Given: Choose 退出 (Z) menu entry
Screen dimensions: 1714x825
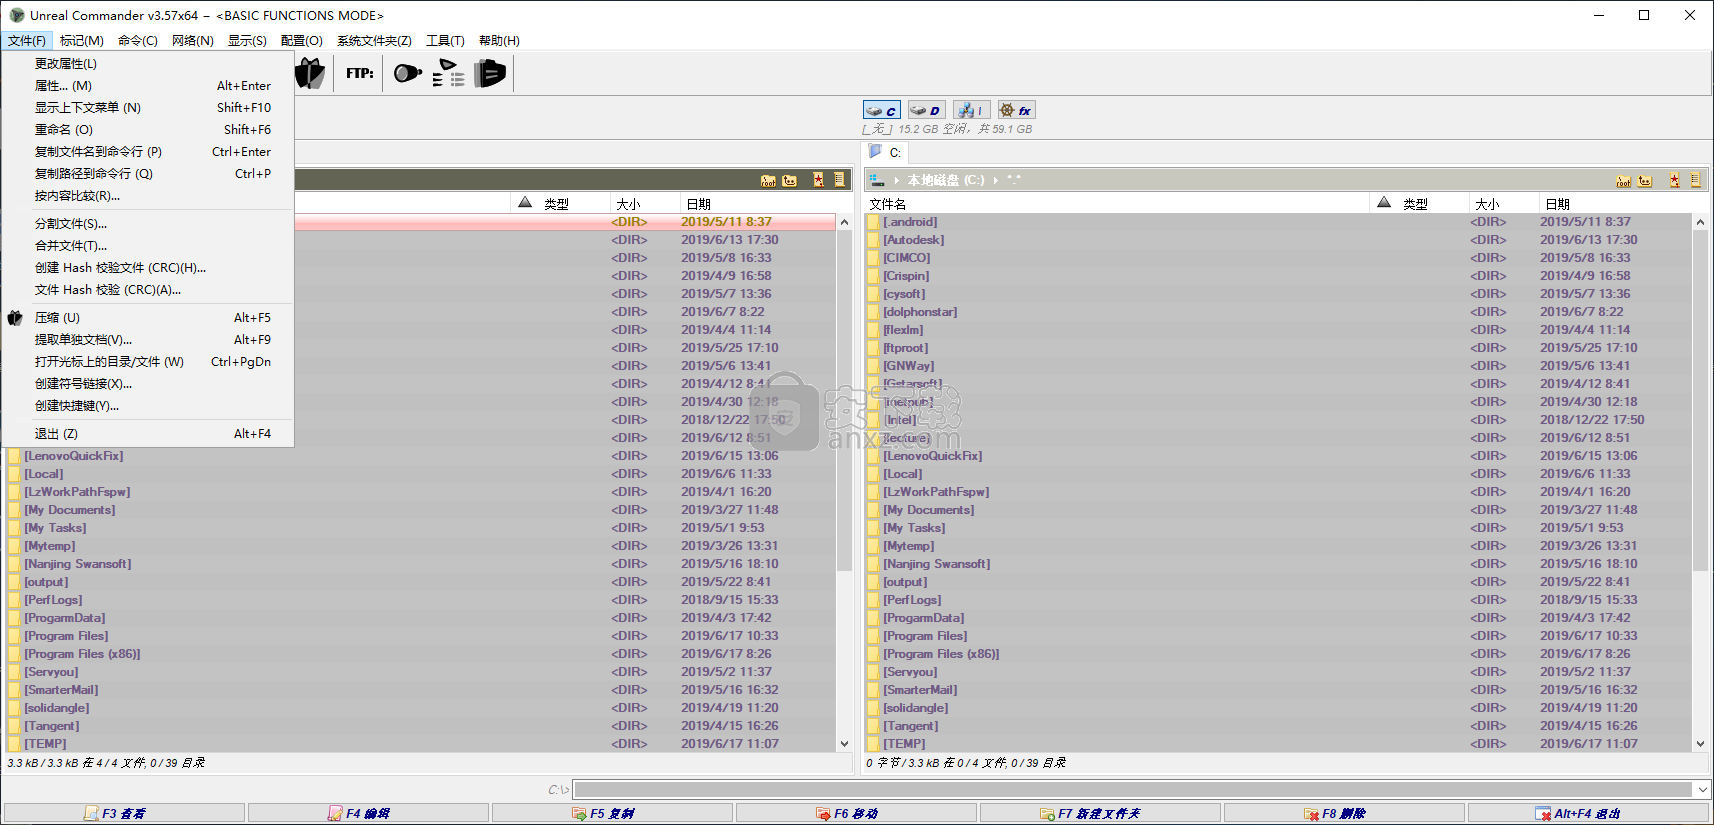Looking at the screenshot, I should [x=148, y=434].
